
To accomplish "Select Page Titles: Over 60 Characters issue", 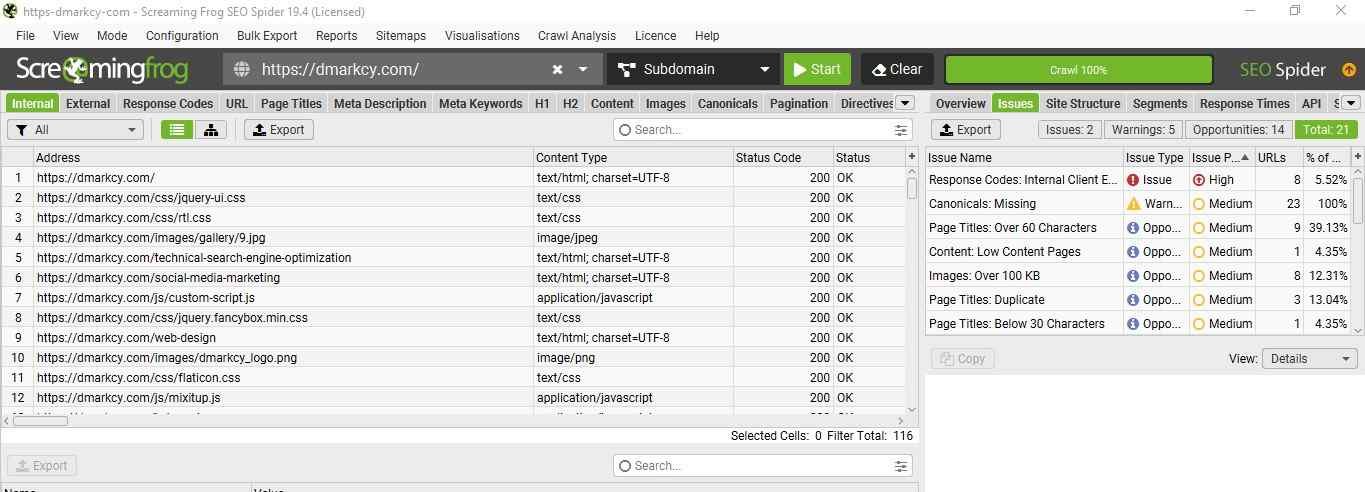I will 1138,228.
